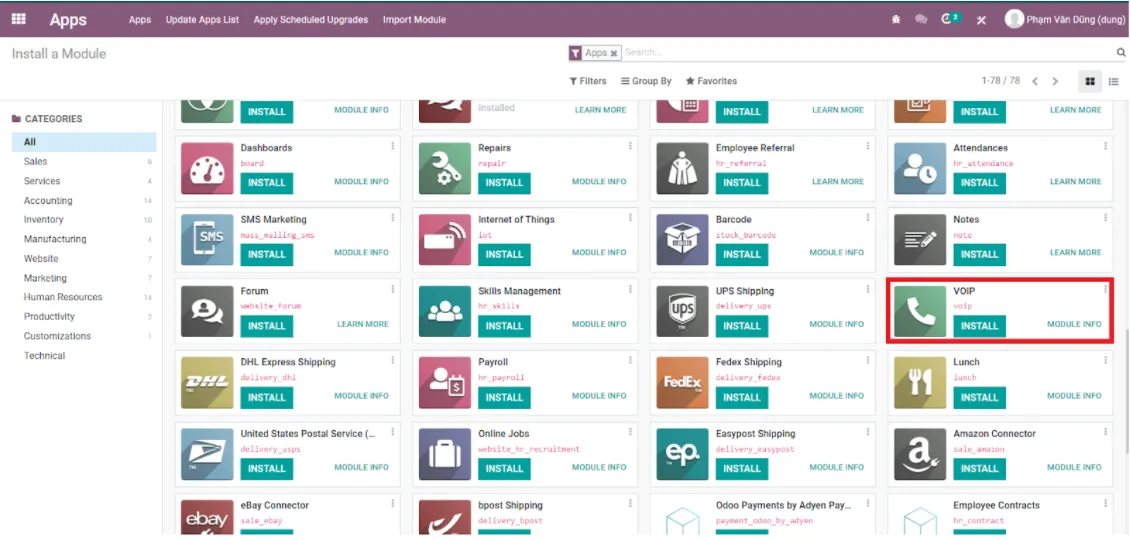Select the Human Resources category
The width and height of the screenshot is (1130, 539).
84,297
